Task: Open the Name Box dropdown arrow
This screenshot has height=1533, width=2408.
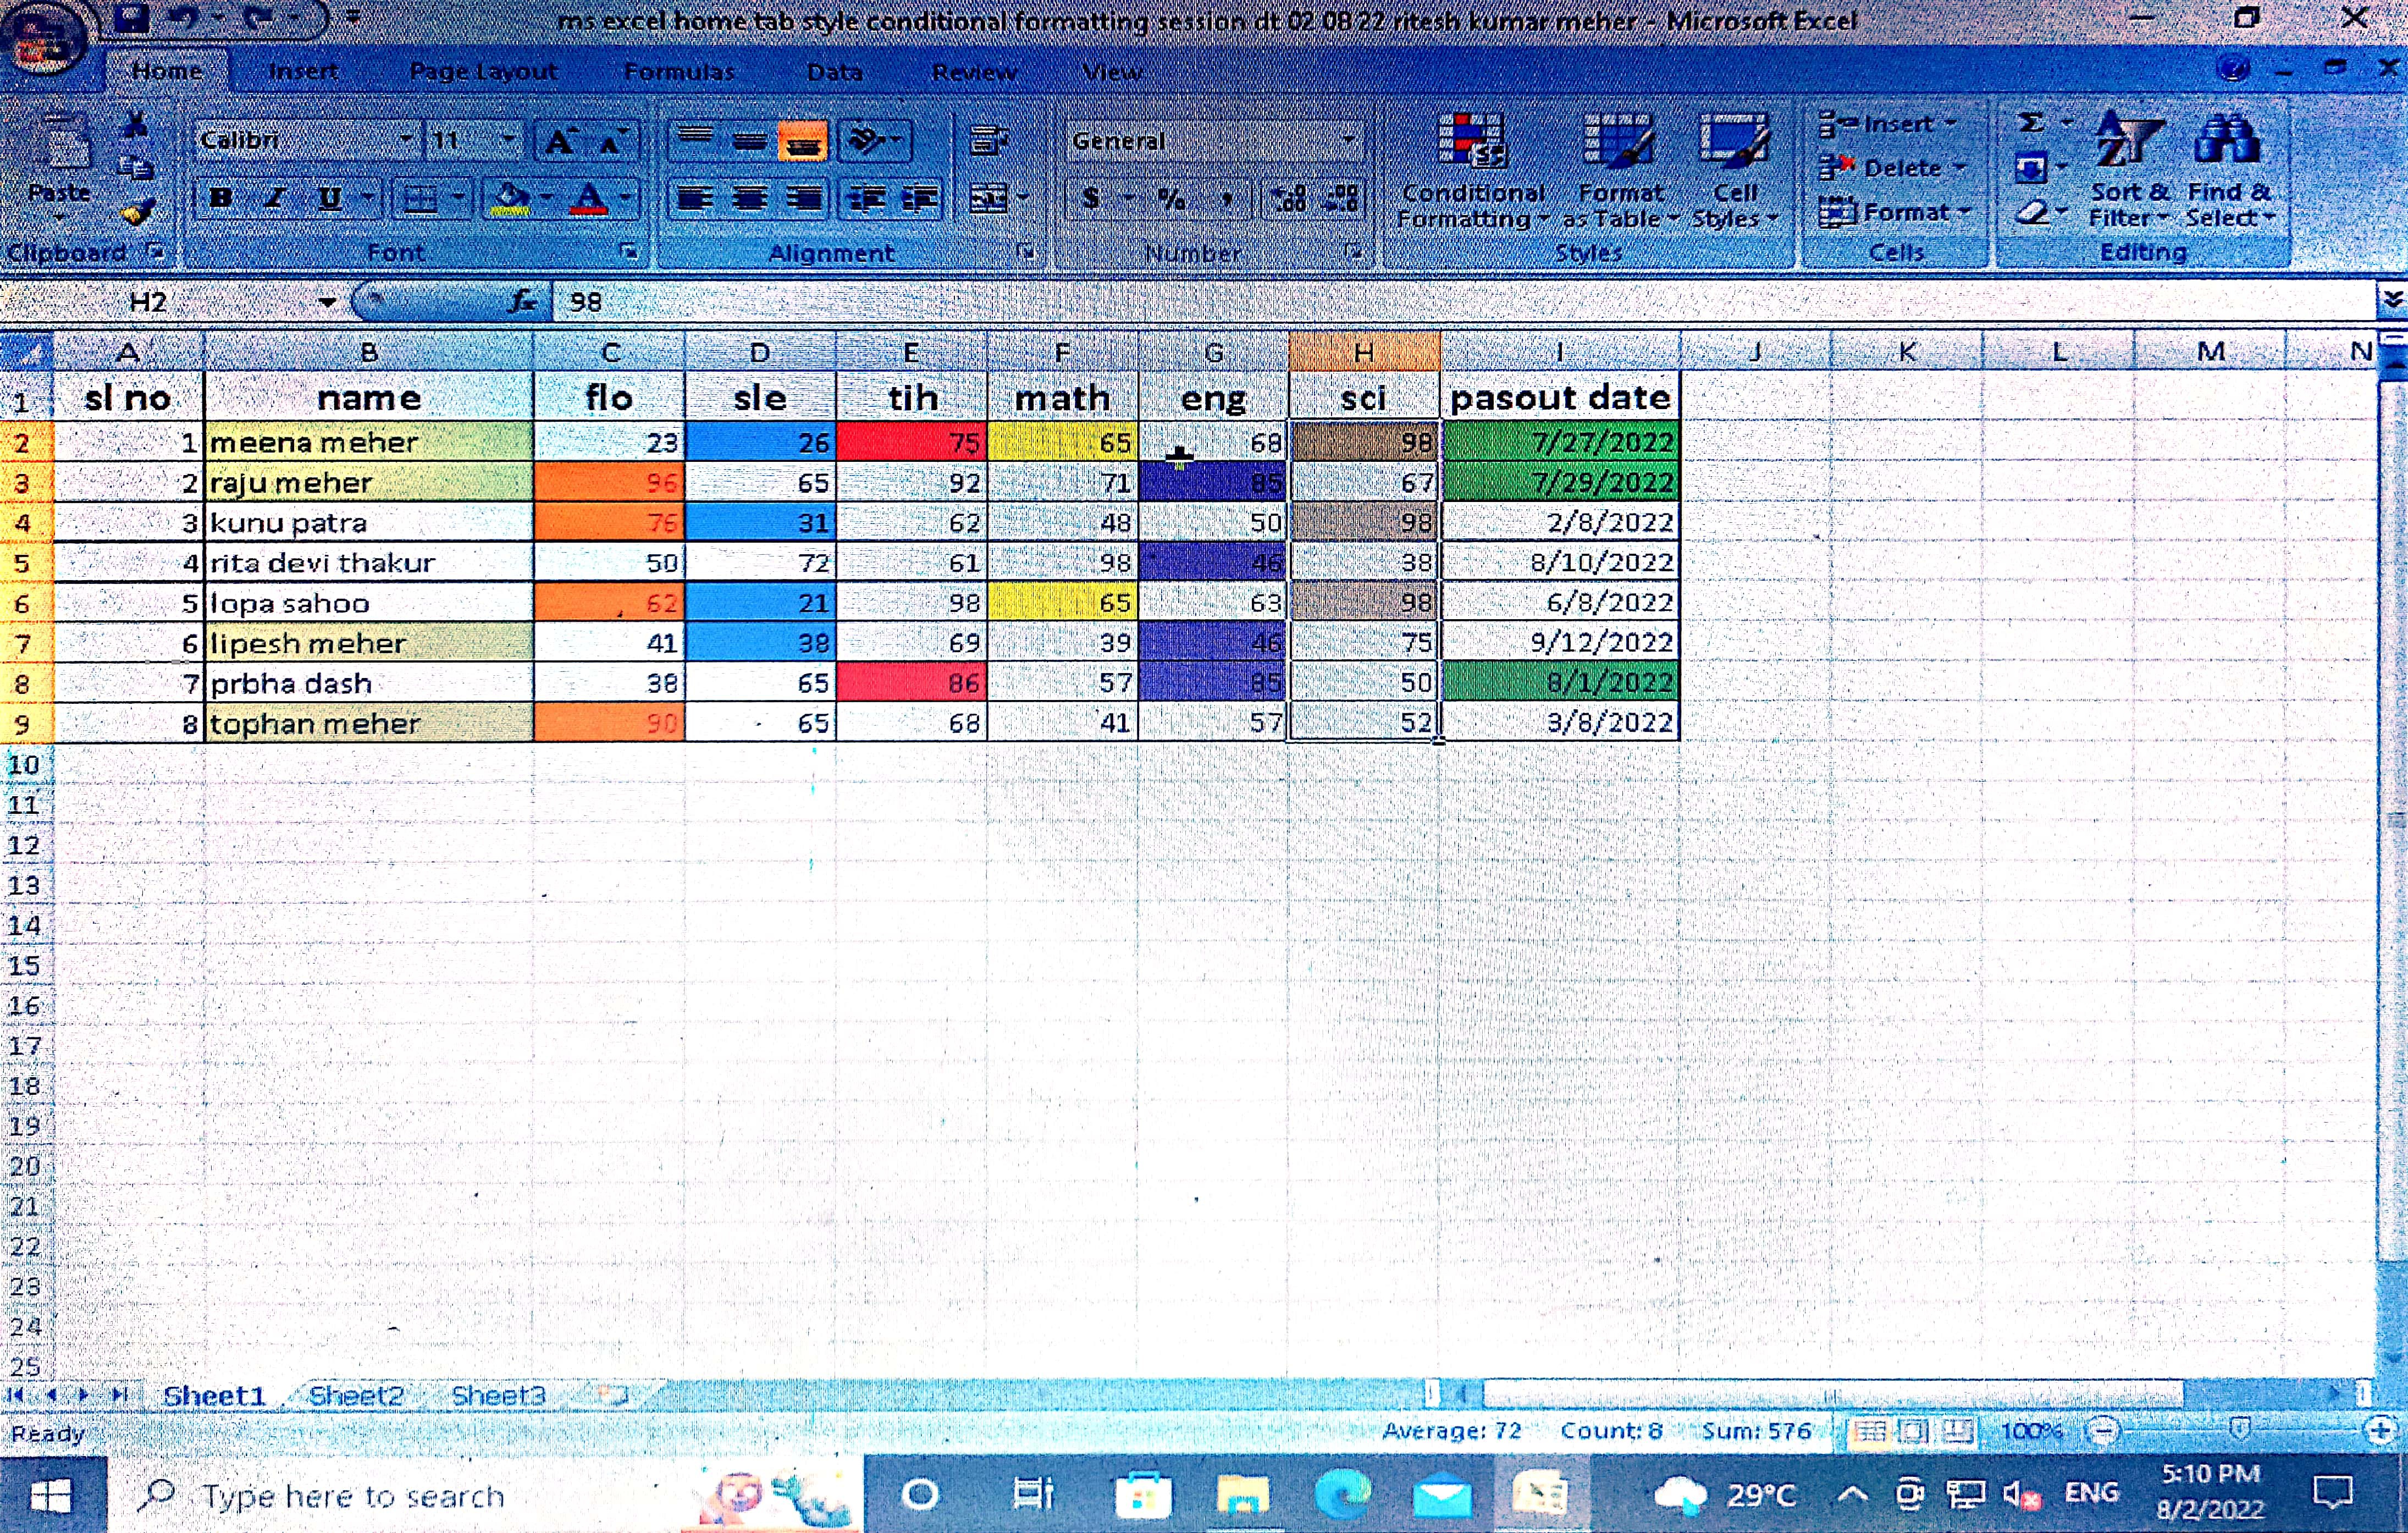Action: (x=327, y=302)
